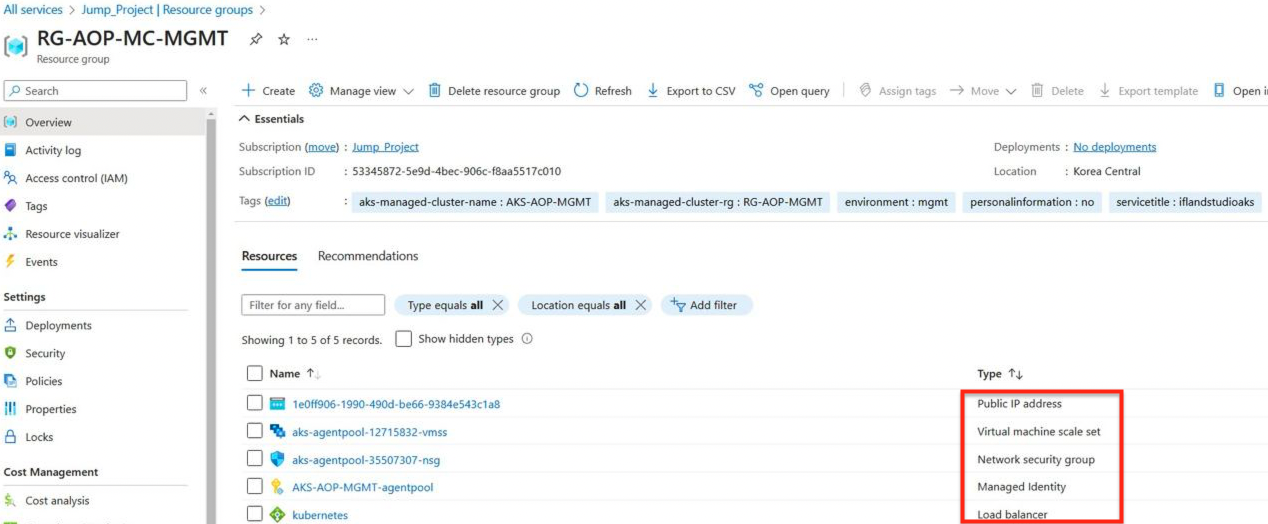Open the Jump_Project subscription link
Viewport: 1268px width, 524px height.
(385, 147)
